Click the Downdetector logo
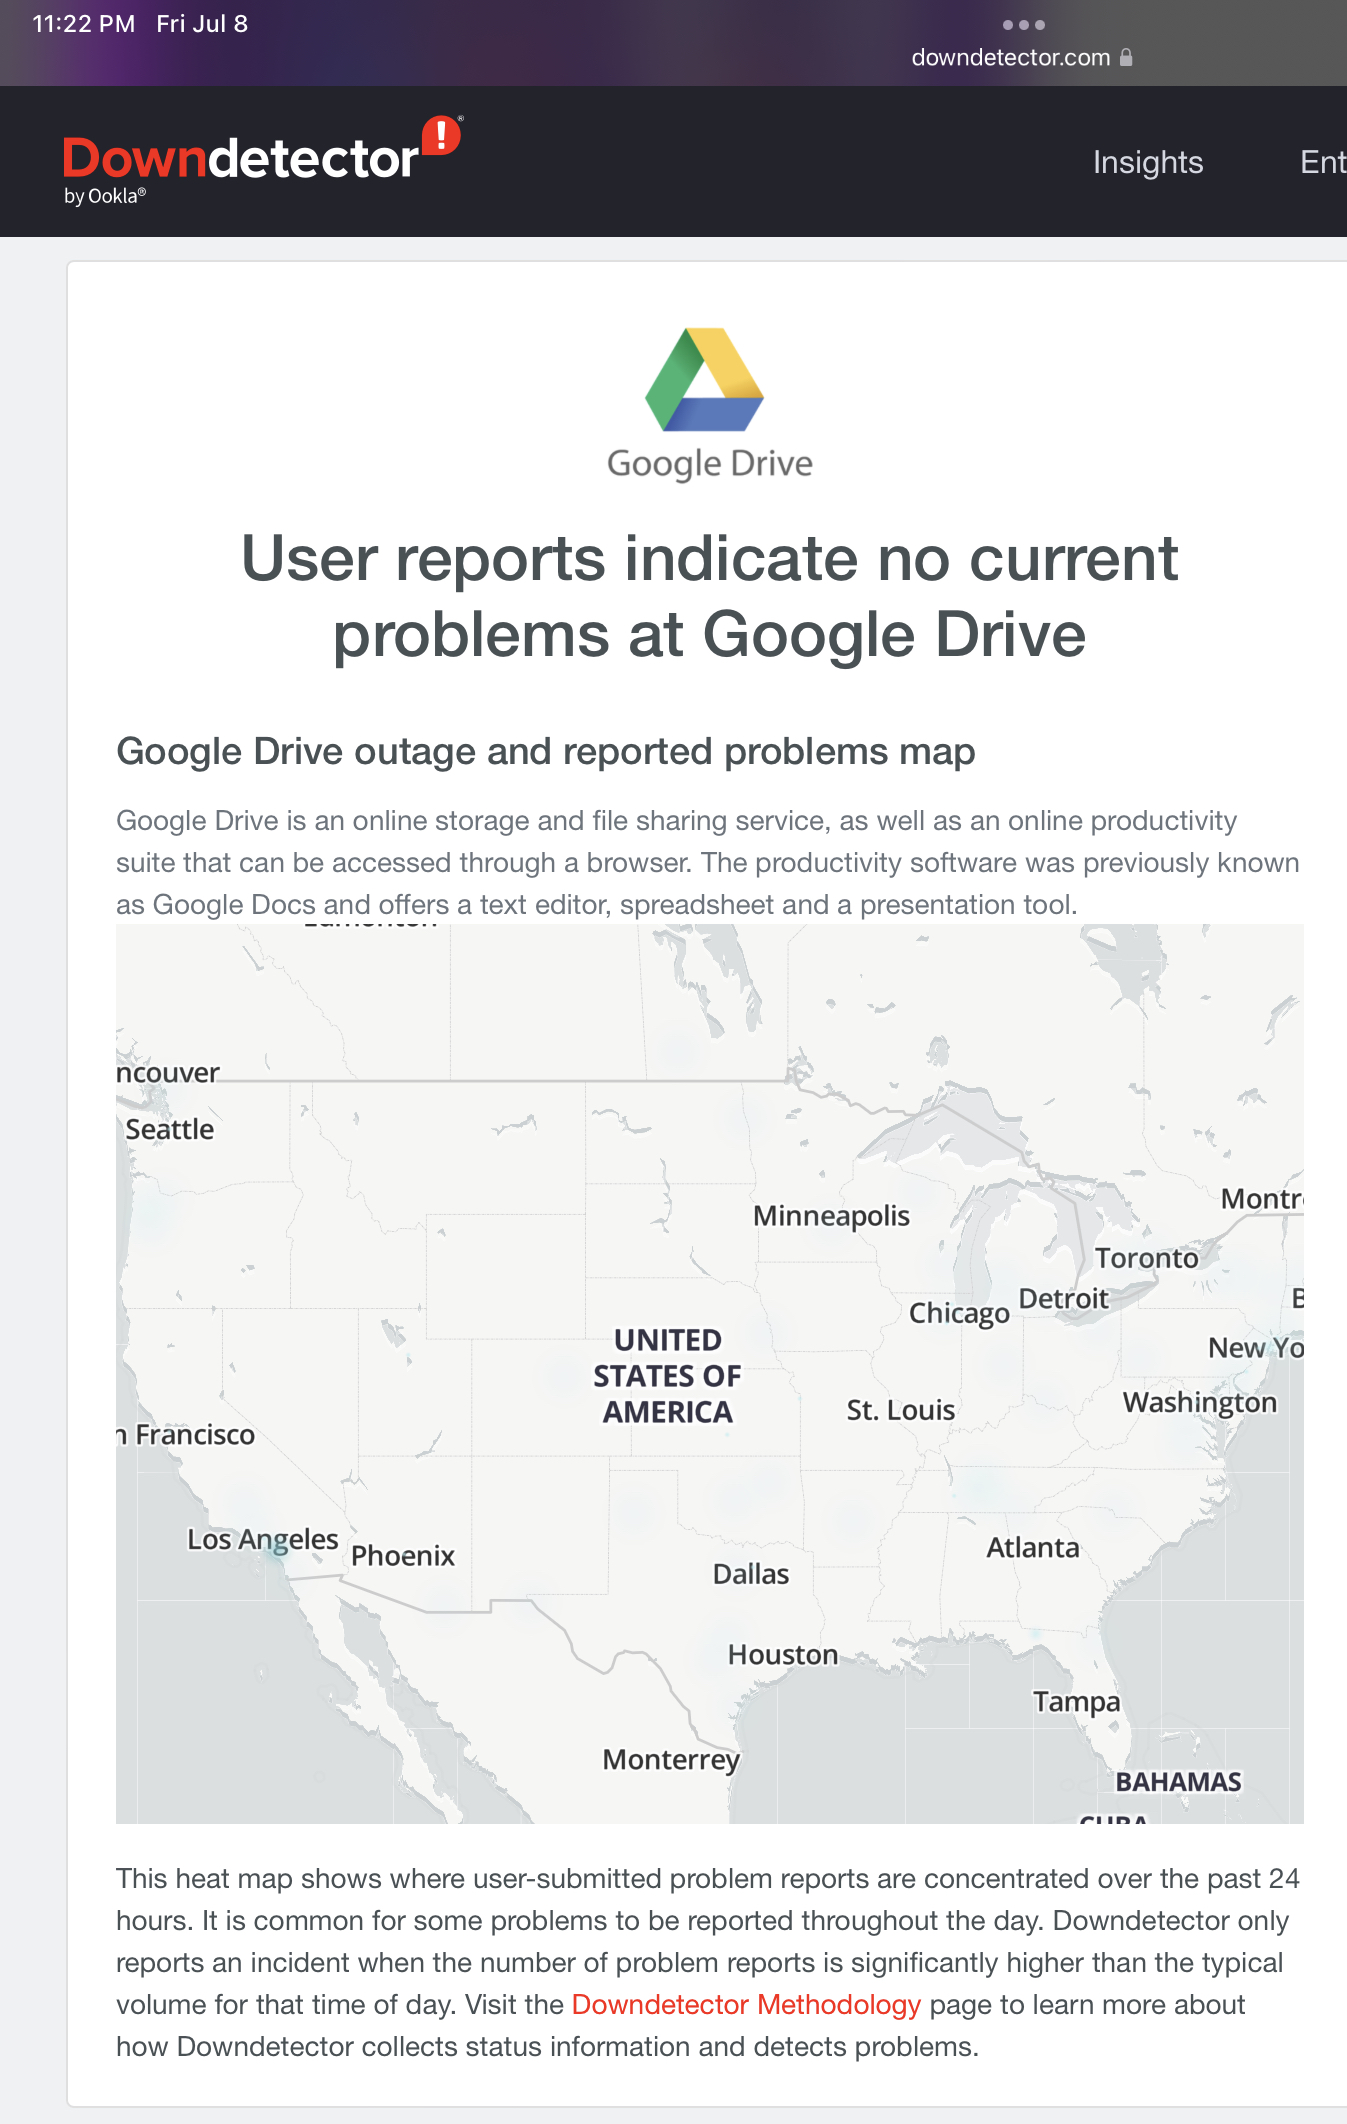 [x=262, y=162]
